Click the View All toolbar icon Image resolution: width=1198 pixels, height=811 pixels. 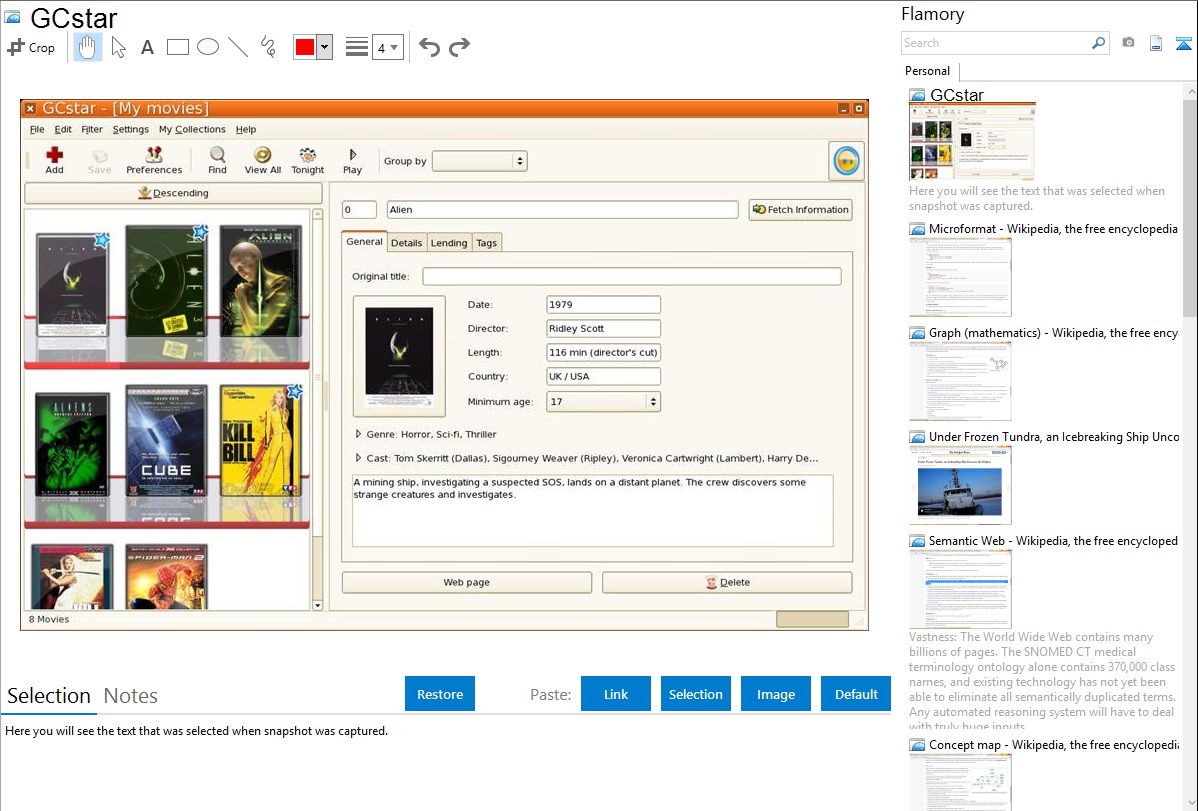[x=263, y=161]
